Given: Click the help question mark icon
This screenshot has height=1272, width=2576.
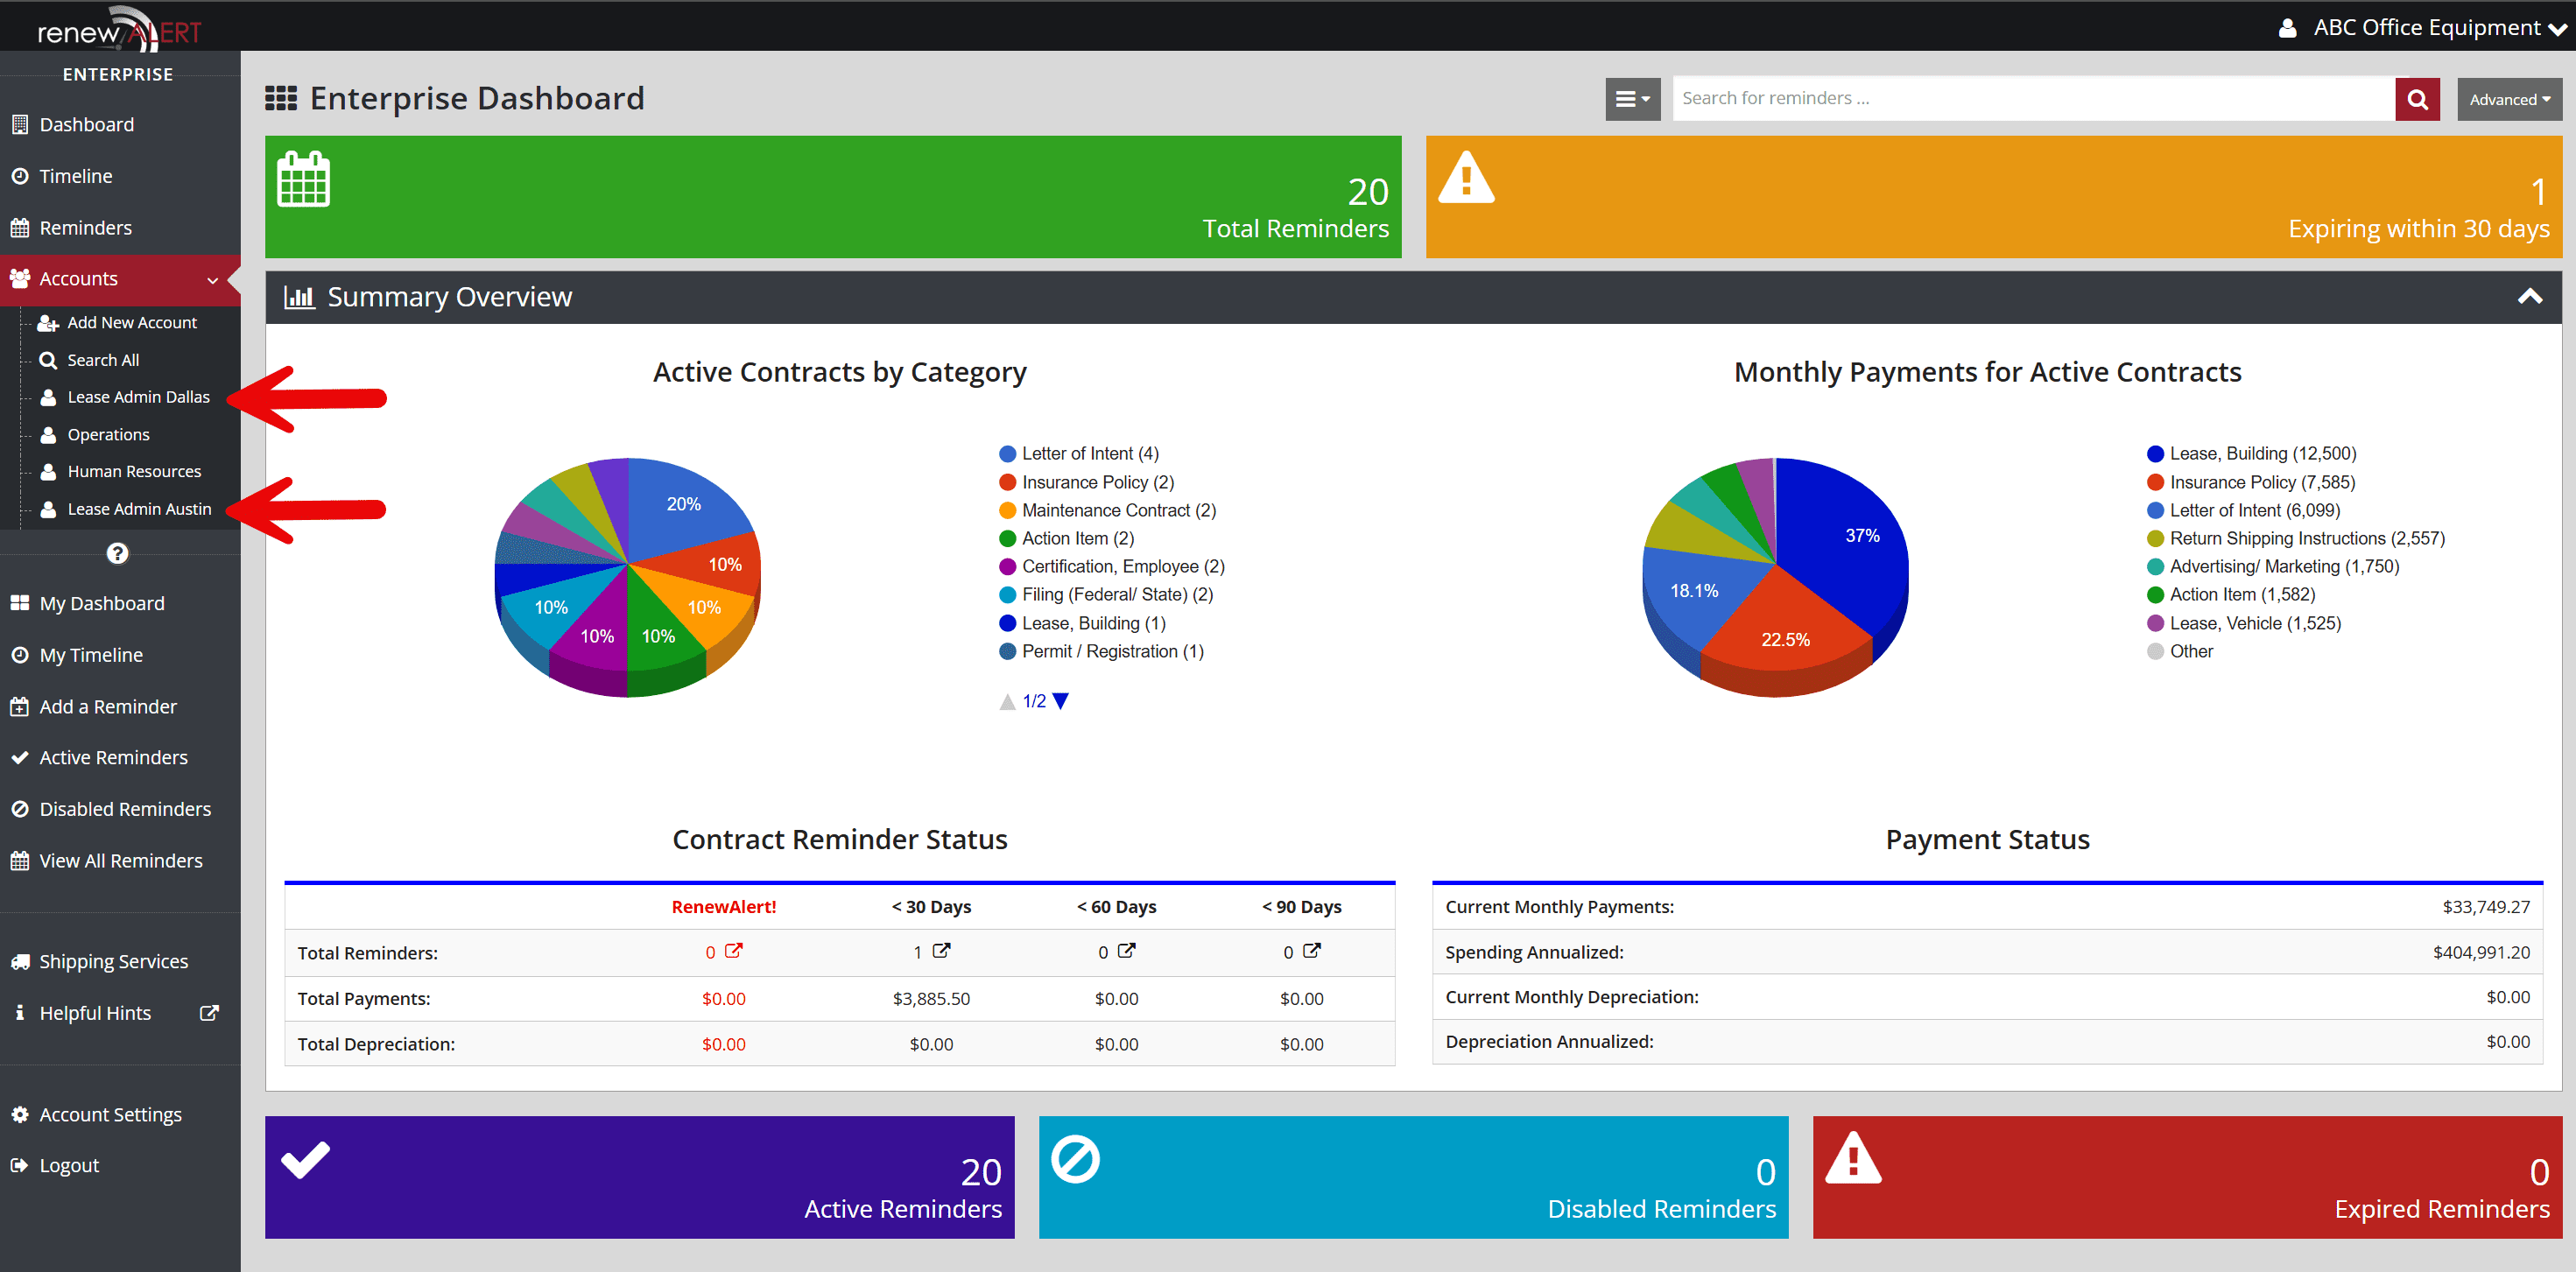Looking at the screenshot, I should pos(118,552).
